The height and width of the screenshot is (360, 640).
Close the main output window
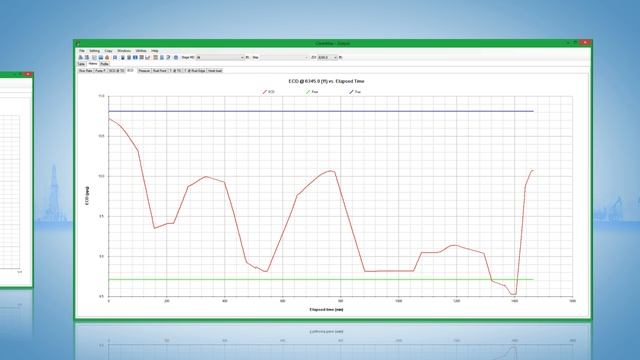585,42
